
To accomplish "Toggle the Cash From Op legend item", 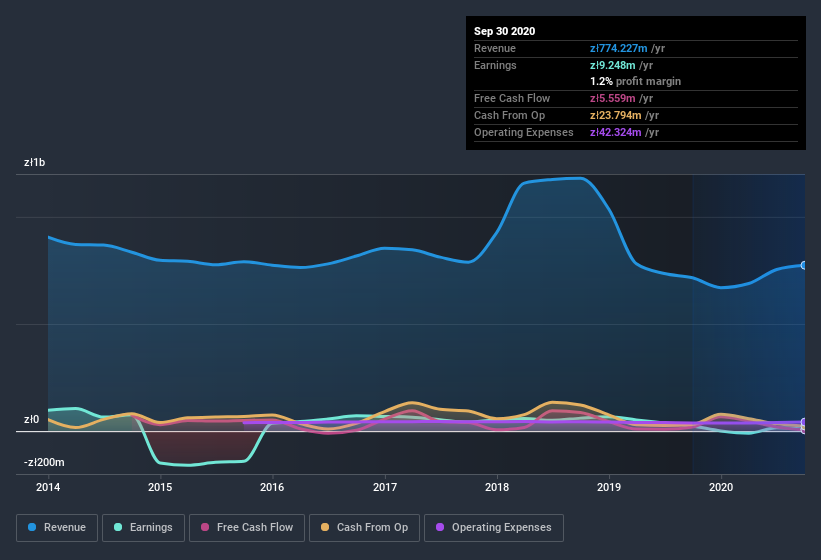I will (365, 527).
